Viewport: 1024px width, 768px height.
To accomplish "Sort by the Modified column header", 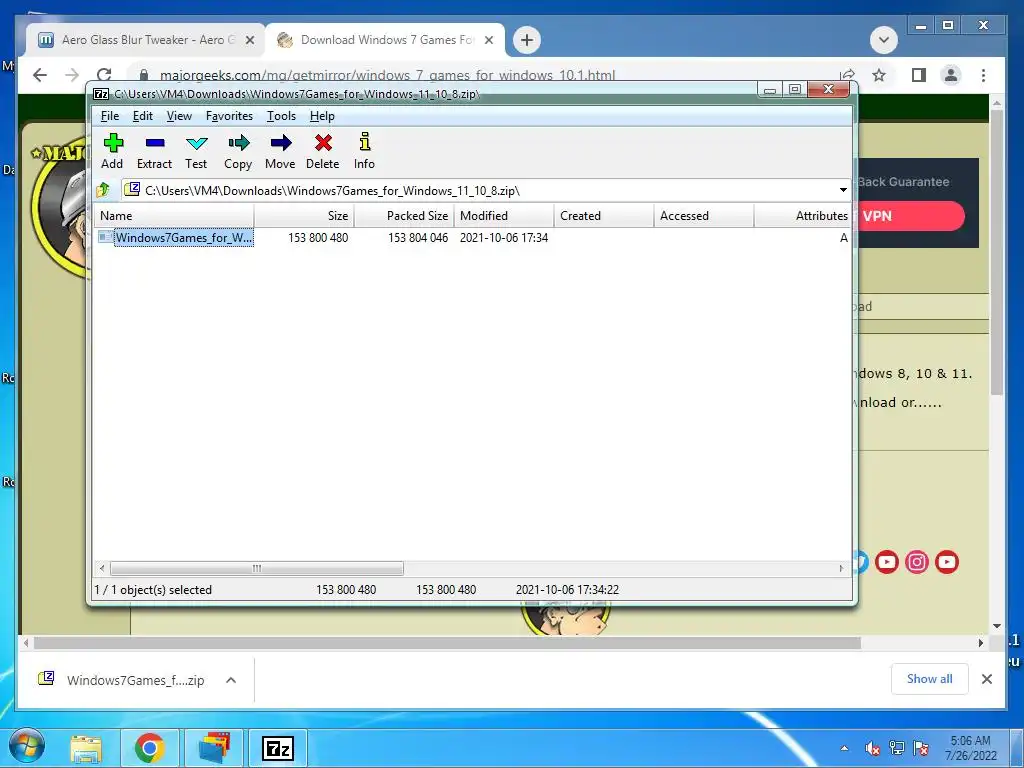I will 504,216.
